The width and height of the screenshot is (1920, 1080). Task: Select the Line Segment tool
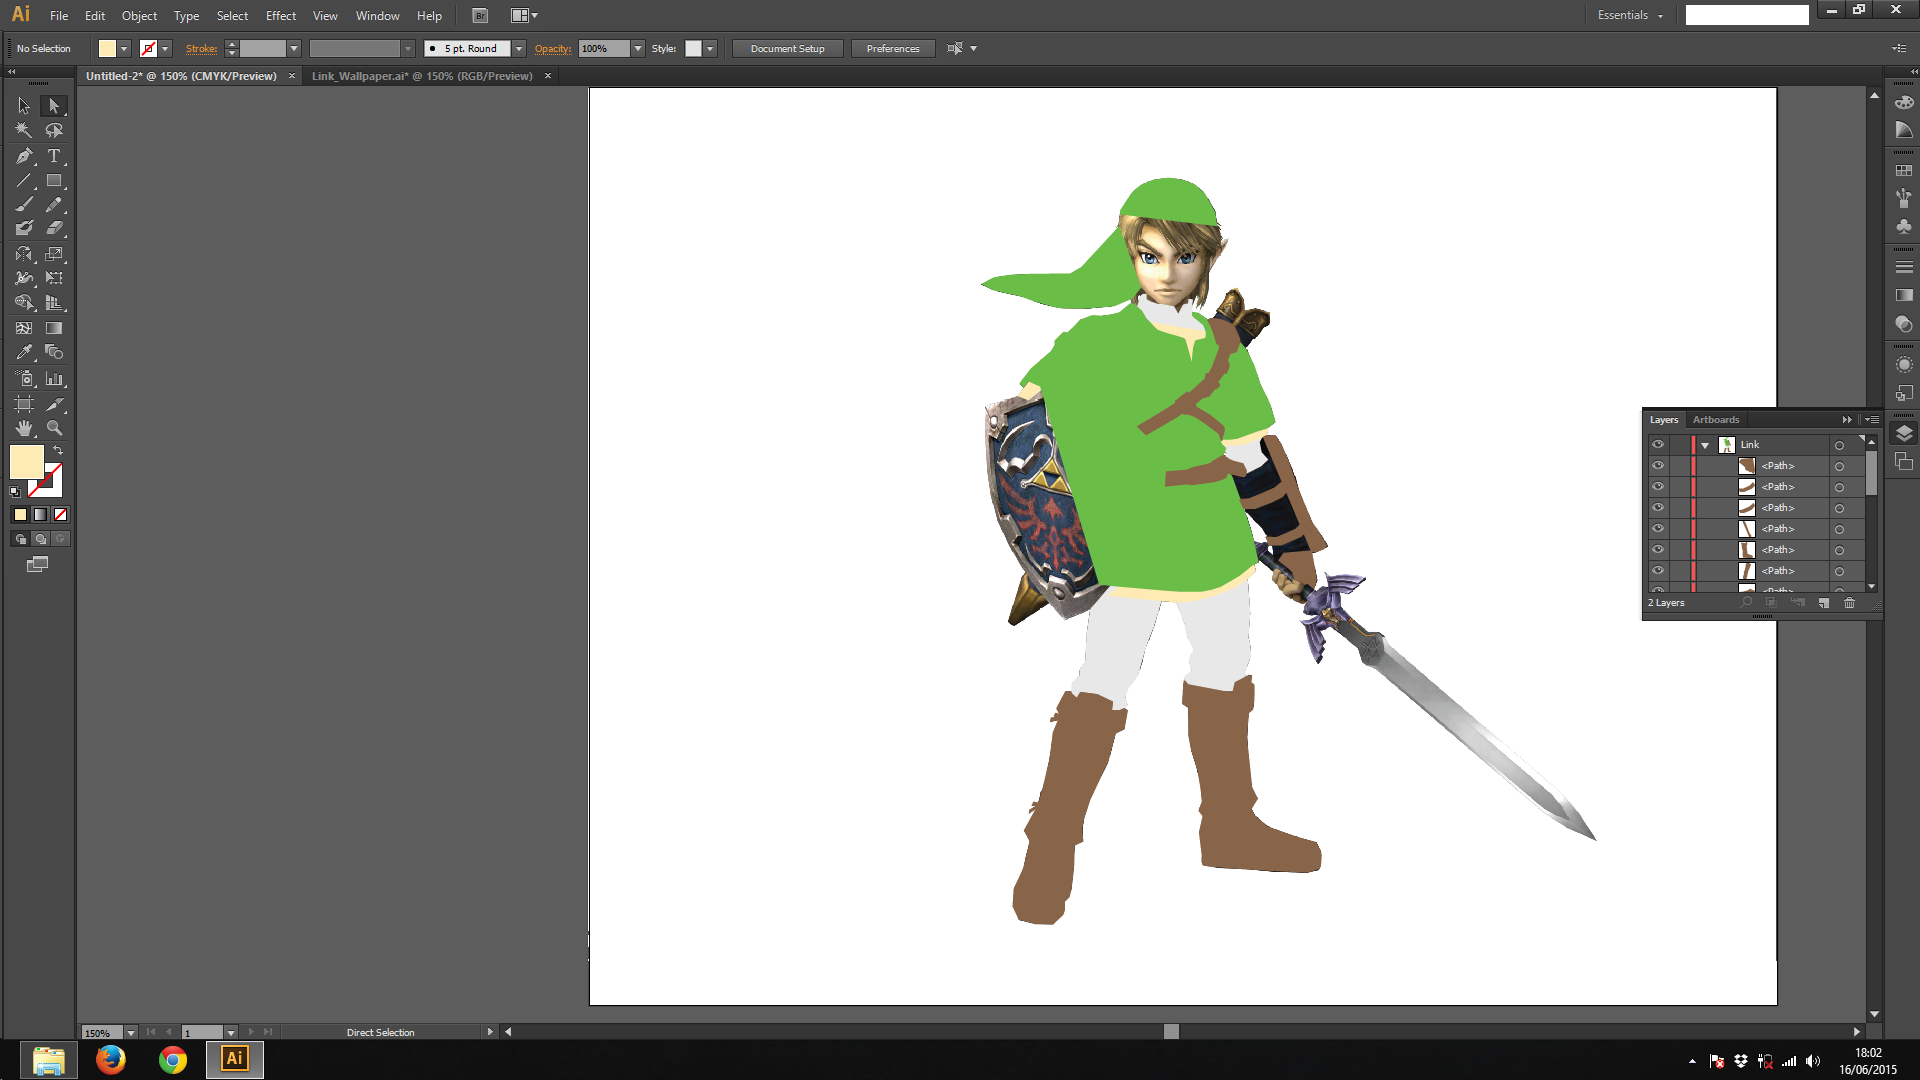click(x=24, y=181)
